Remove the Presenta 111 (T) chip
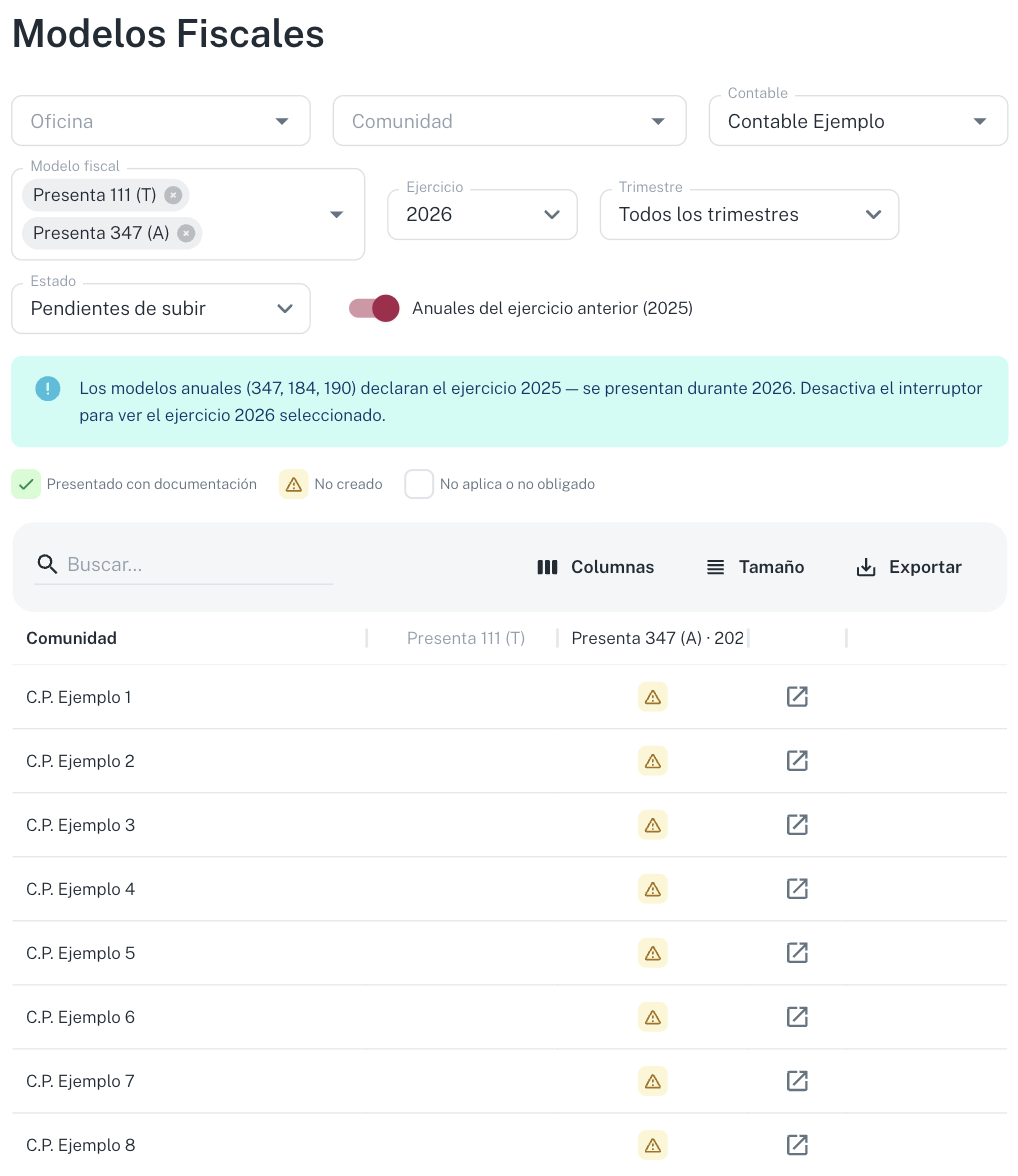Image resolution: width=1018 pixels, height=1176 pixels. tap(173, 195)
